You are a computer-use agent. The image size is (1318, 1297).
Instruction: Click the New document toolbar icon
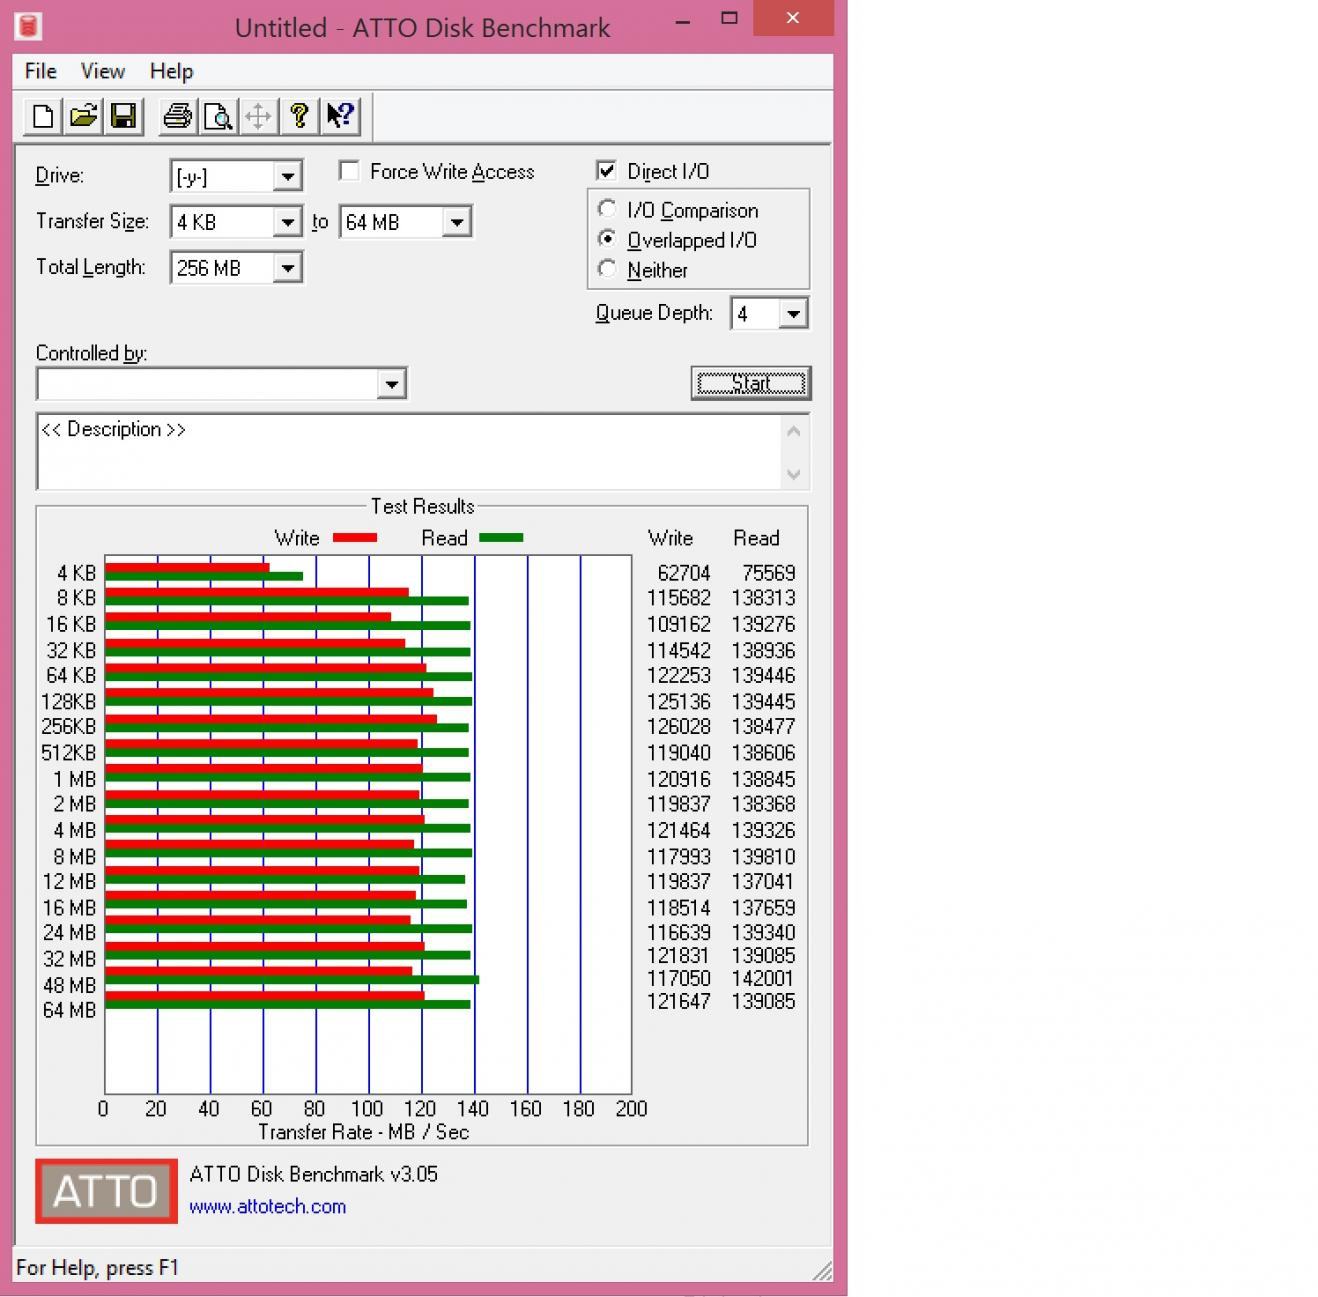[x=43, y=116]
